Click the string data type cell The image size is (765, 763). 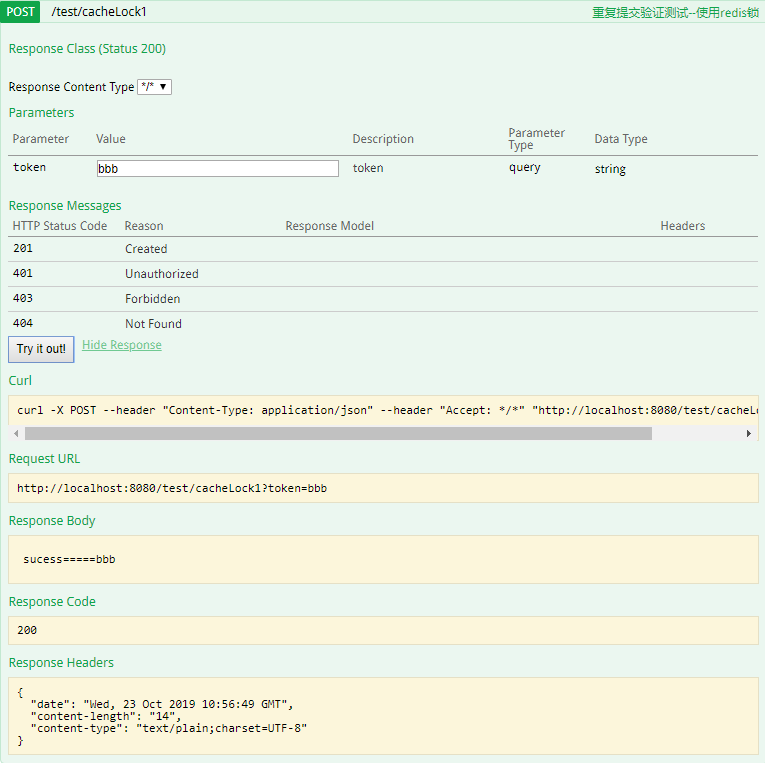[610, 169]
